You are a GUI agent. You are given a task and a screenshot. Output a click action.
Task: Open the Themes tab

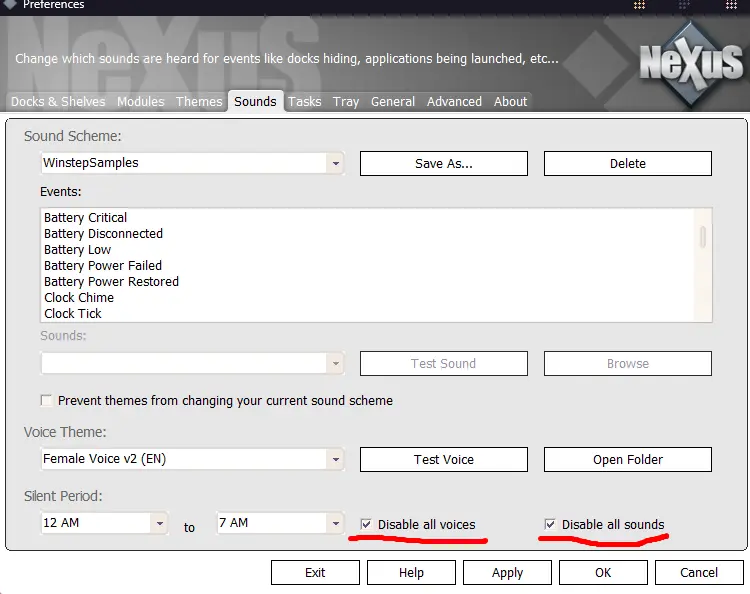click(199, 101)
